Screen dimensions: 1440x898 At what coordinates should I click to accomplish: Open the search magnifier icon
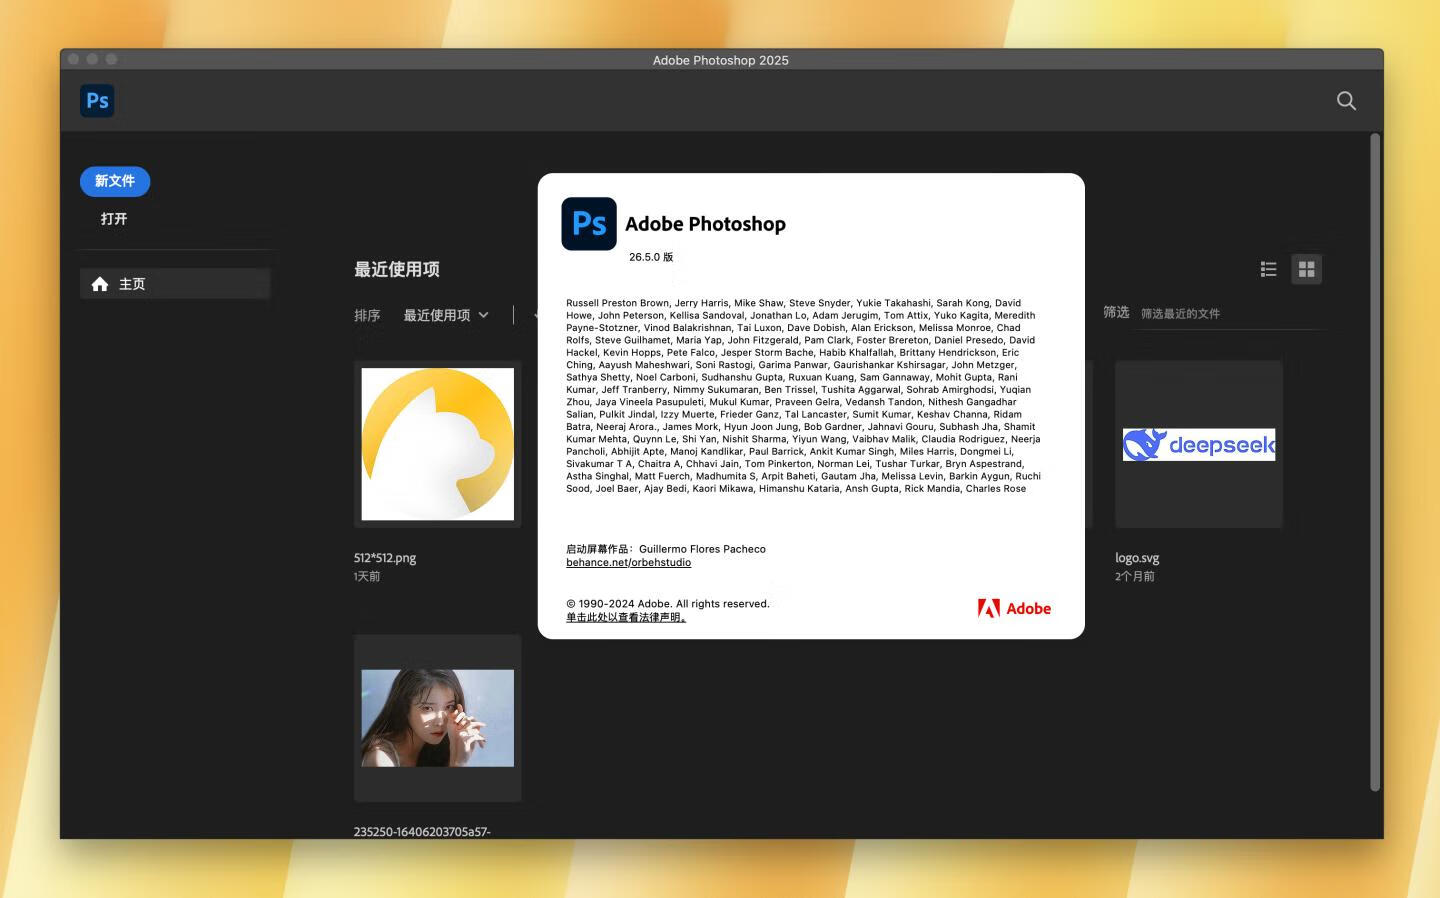pyautogui.click(x=1346, y=101)
